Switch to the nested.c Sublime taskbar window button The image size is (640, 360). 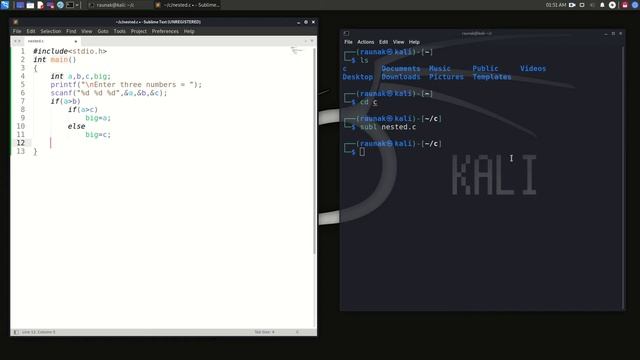(188, 5)
